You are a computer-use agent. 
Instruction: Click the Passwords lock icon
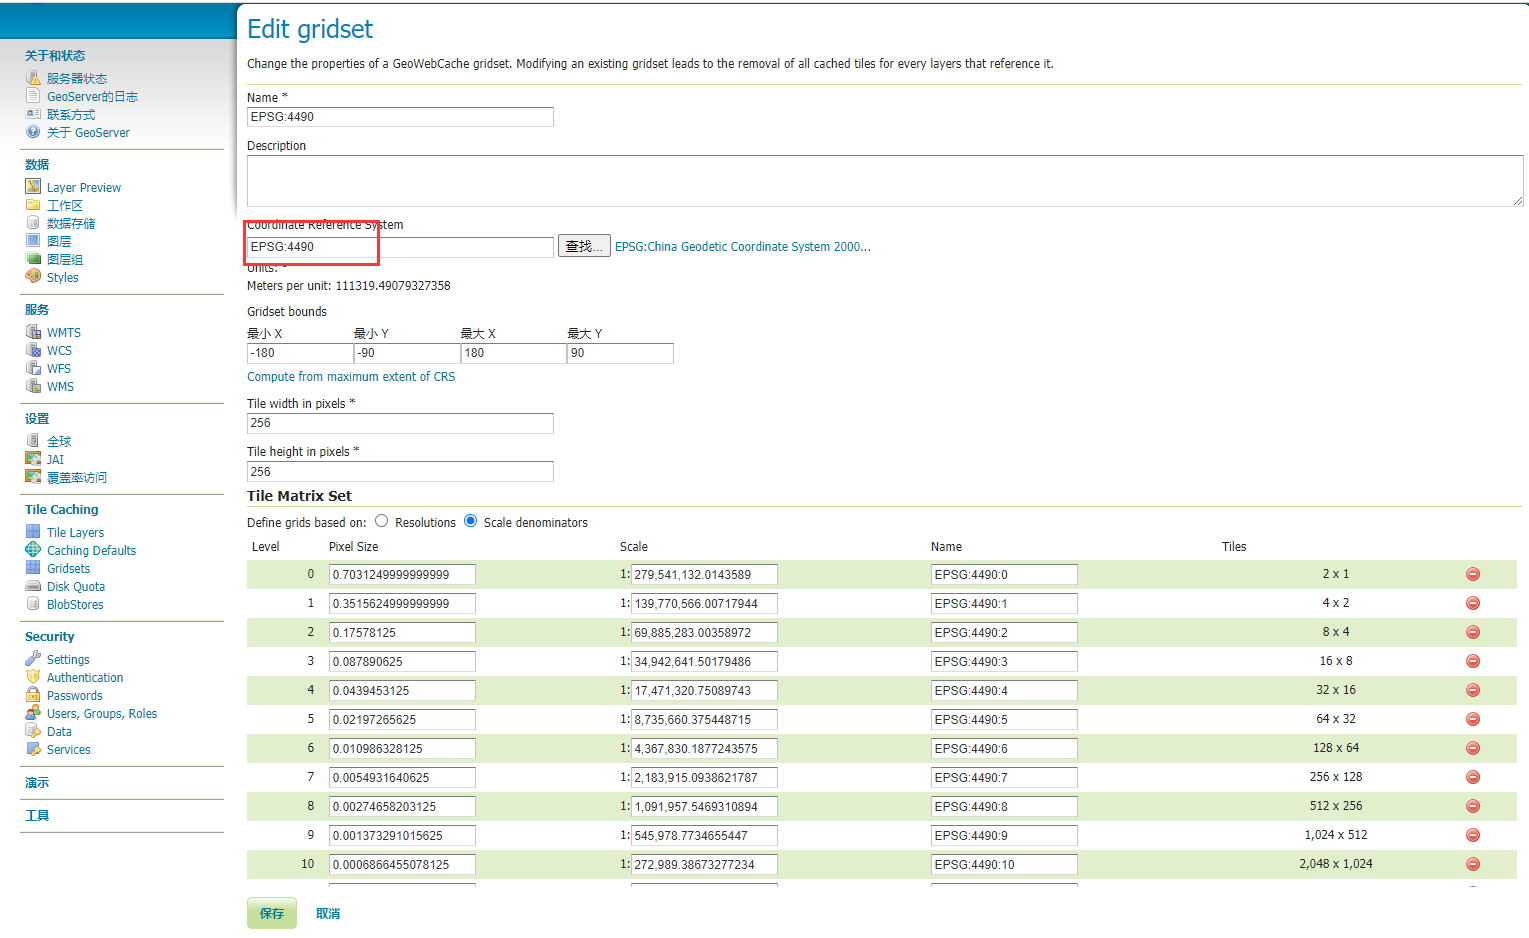[33, 695]
